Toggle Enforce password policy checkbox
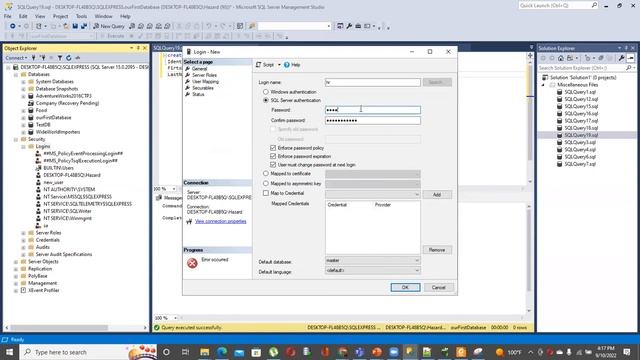Image resolution: width=640 pixels, height=360 pixels. coord(273,148)
